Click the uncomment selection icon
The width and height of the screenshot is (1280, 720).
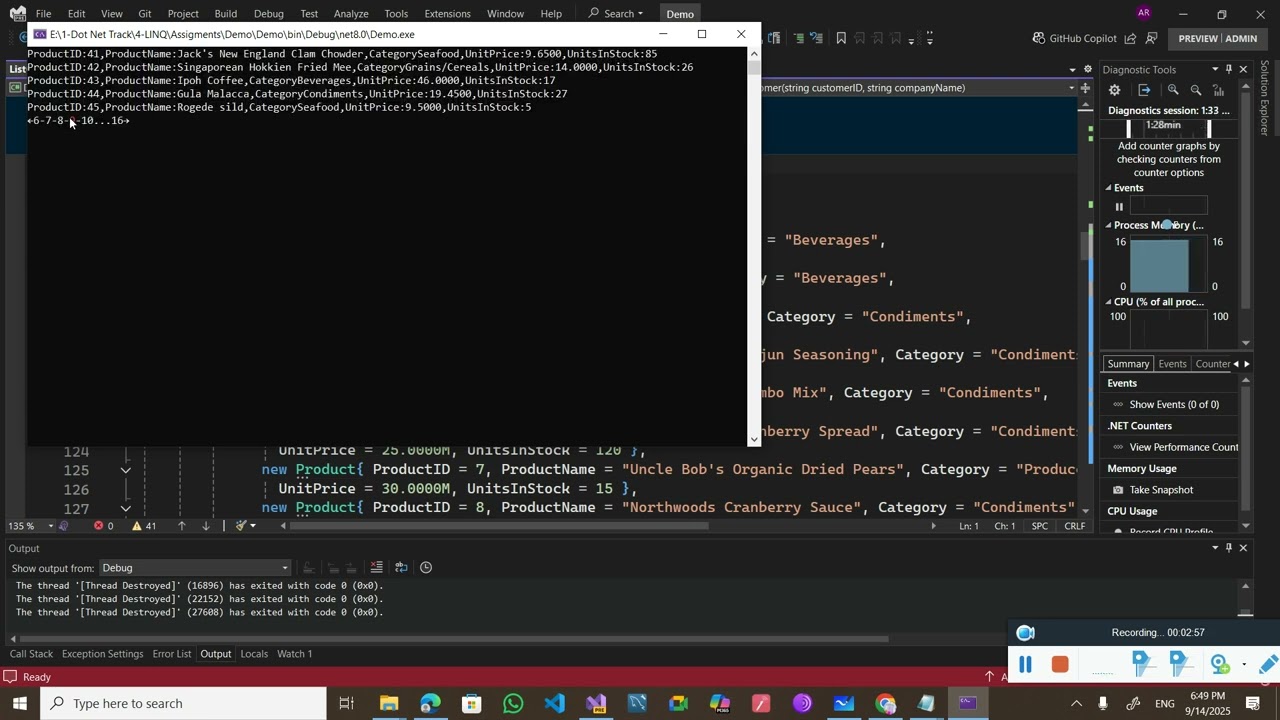(x=818, y=38)
